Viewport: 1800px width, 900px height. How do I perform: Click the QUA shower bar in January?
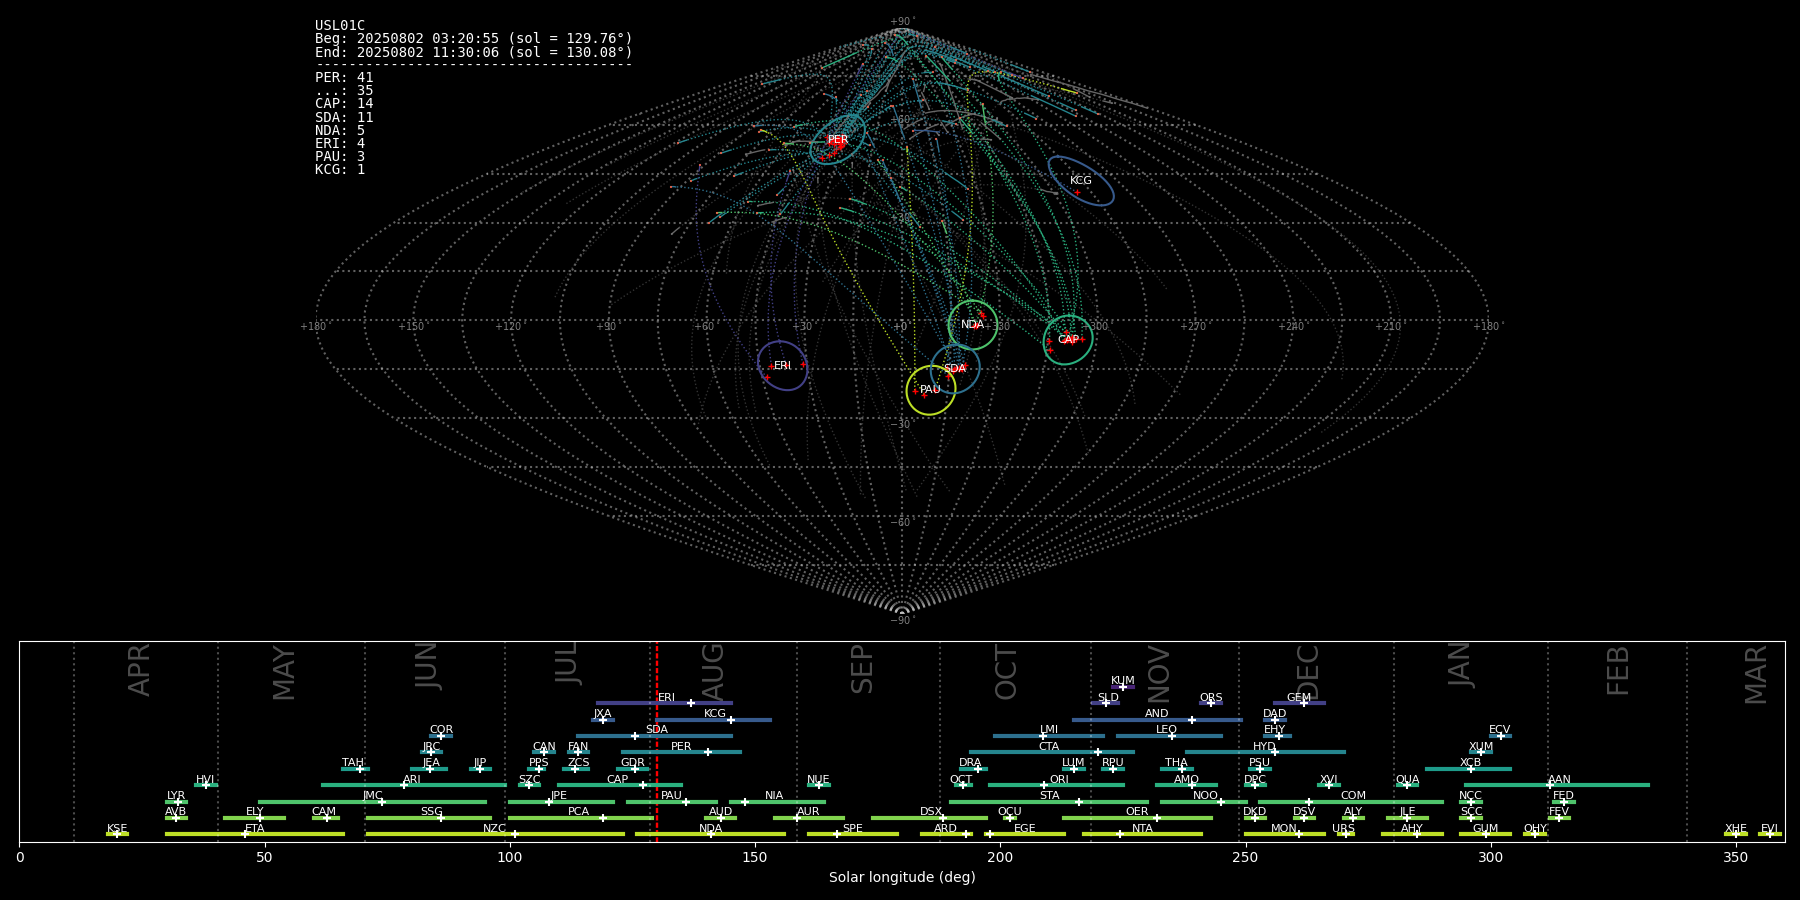(1407, 785)
